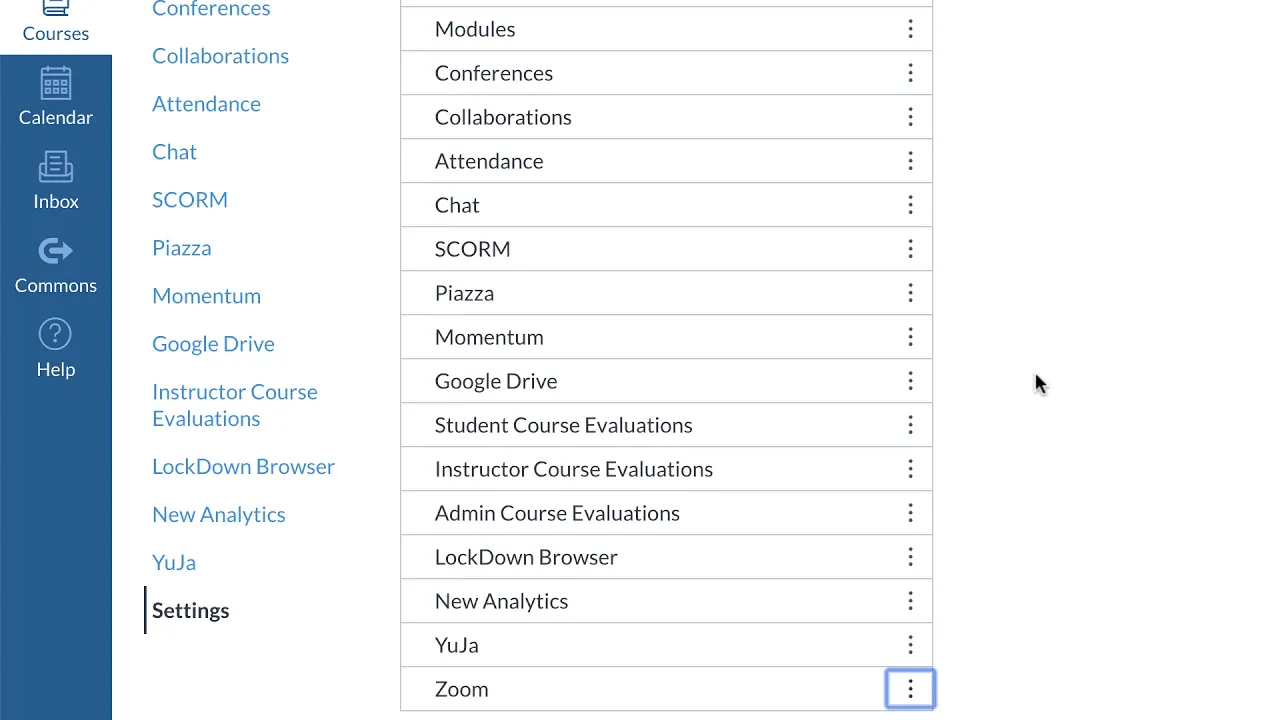Open the Calendar from global navigation

[55, 97]
